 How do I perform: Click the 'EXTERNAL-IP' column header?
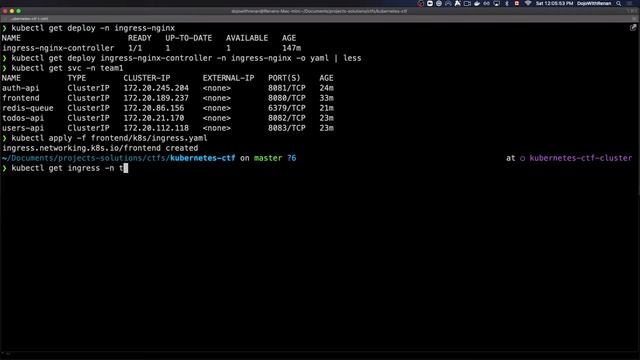tap(228, 78)
